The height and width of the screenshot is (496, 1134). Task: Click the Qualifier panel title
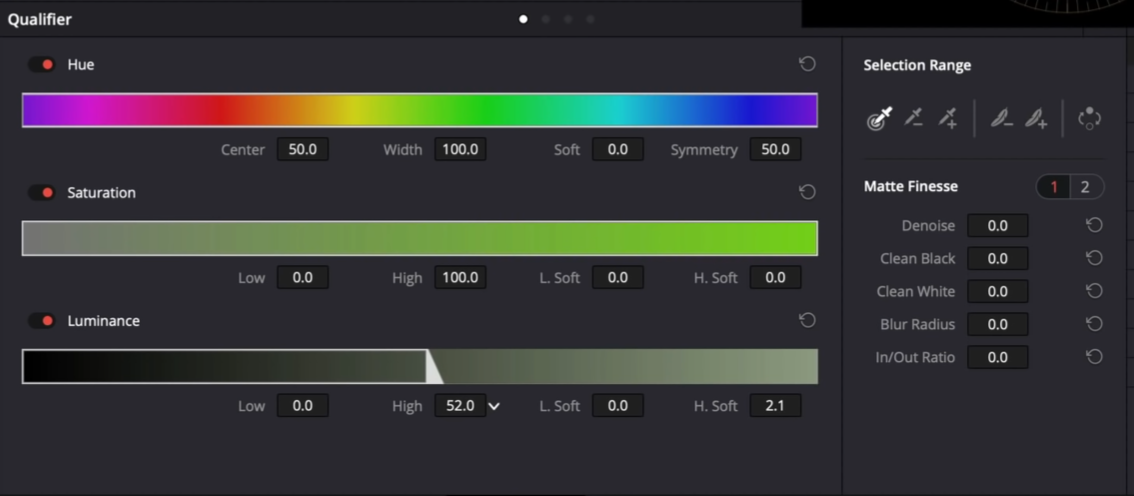[x=40, y=20]
